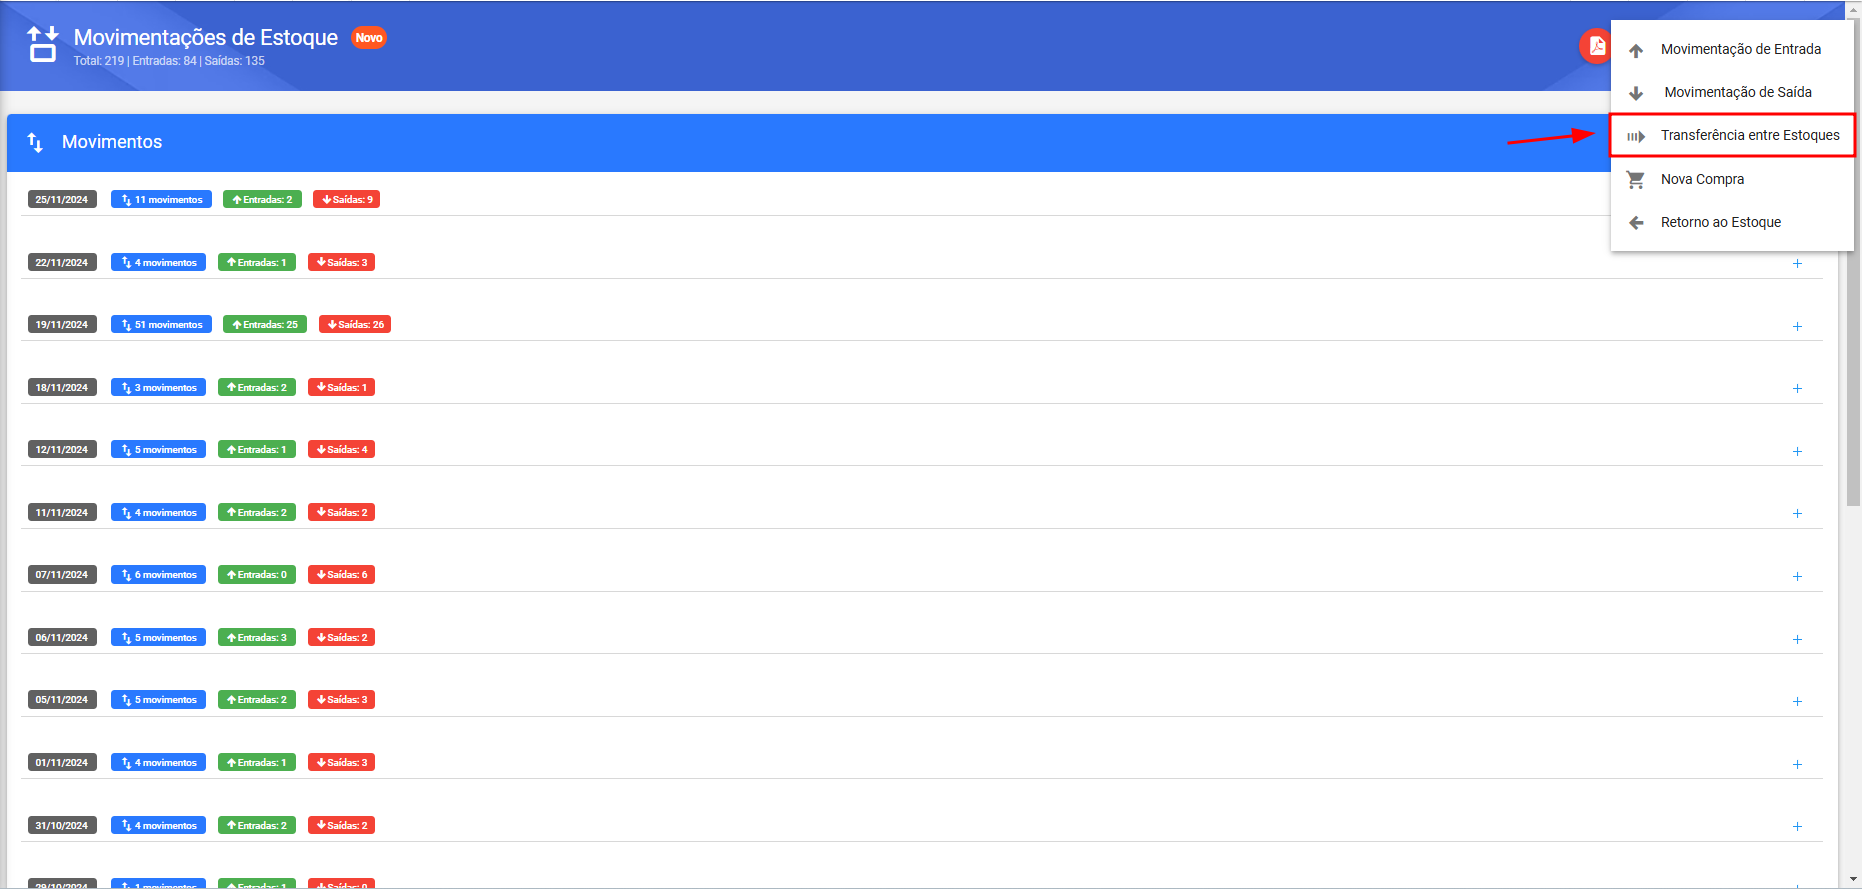Click the 25/11/2024 date label
This screenshot has width=1862, height=889.
tap(62, 199)
